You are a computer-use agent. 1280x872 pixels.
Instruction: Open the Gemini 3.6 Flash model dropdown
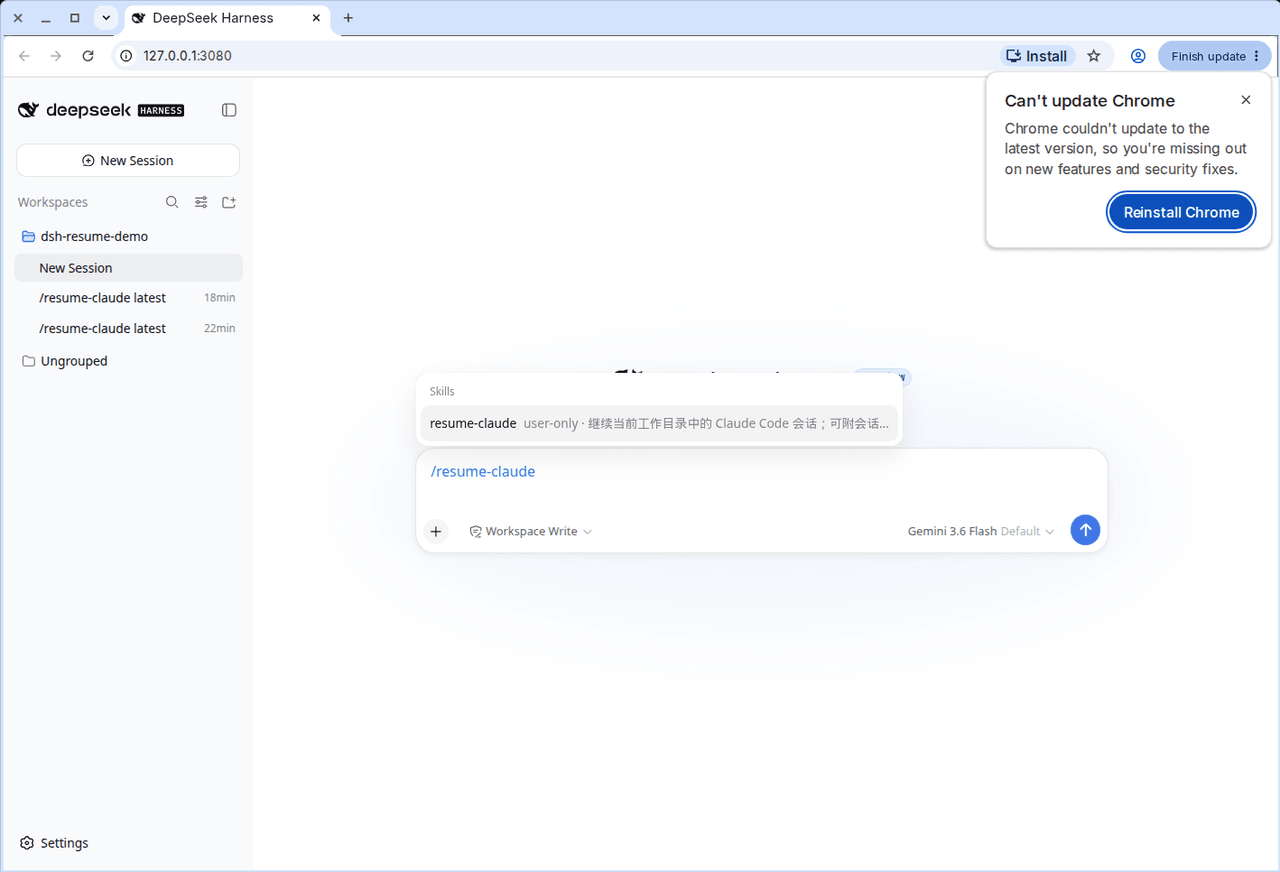[x=980, y=531]
